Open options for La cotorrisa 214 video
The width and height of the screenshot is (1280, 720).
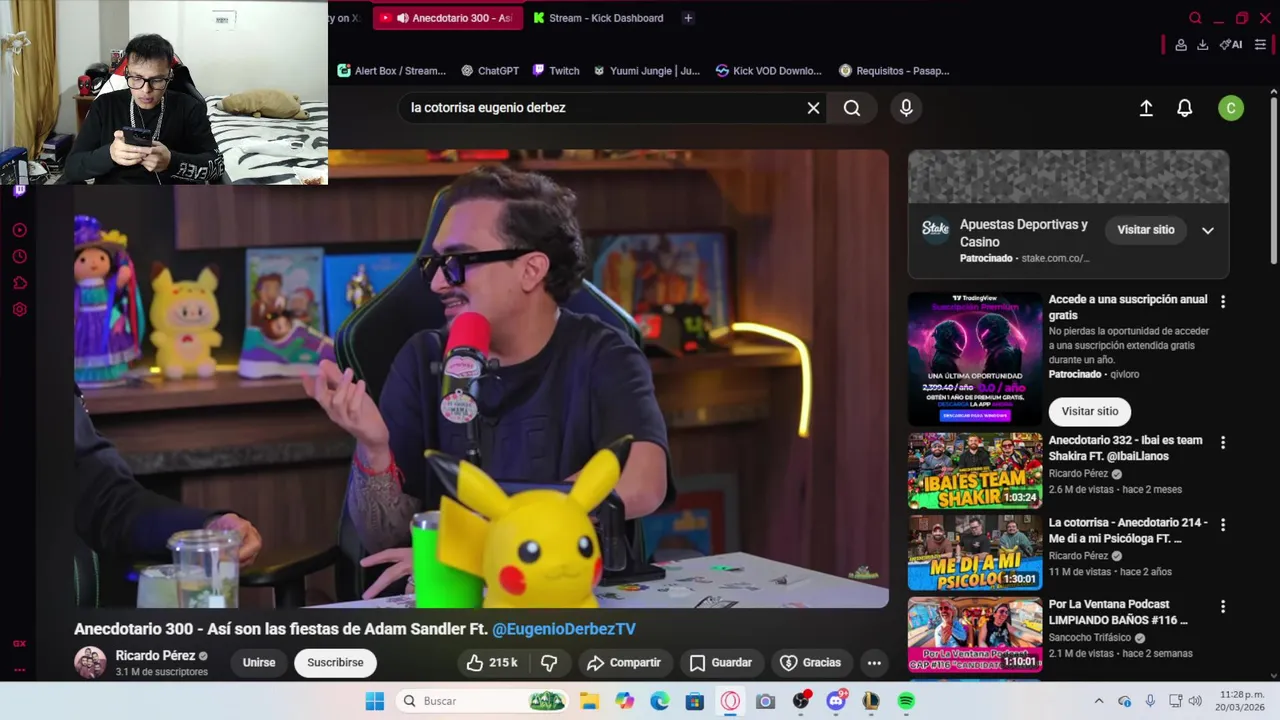(1222, 524)
